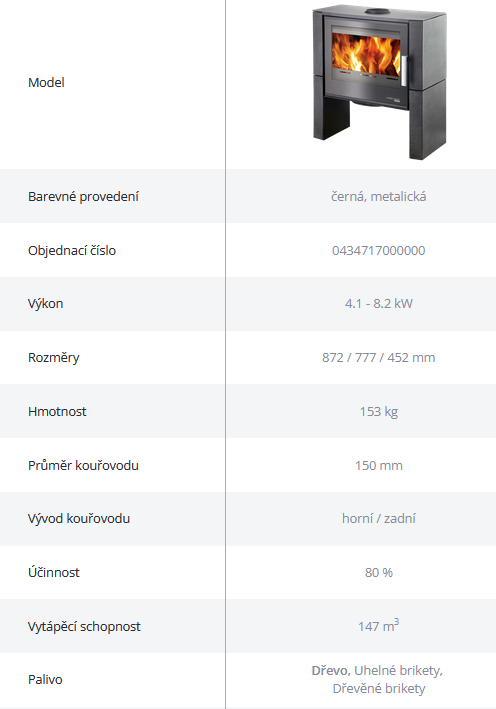The height and width of the screenshot is (709, 496).
Task: Click the bold Dřevo fuel text
Action: point(331,670)
